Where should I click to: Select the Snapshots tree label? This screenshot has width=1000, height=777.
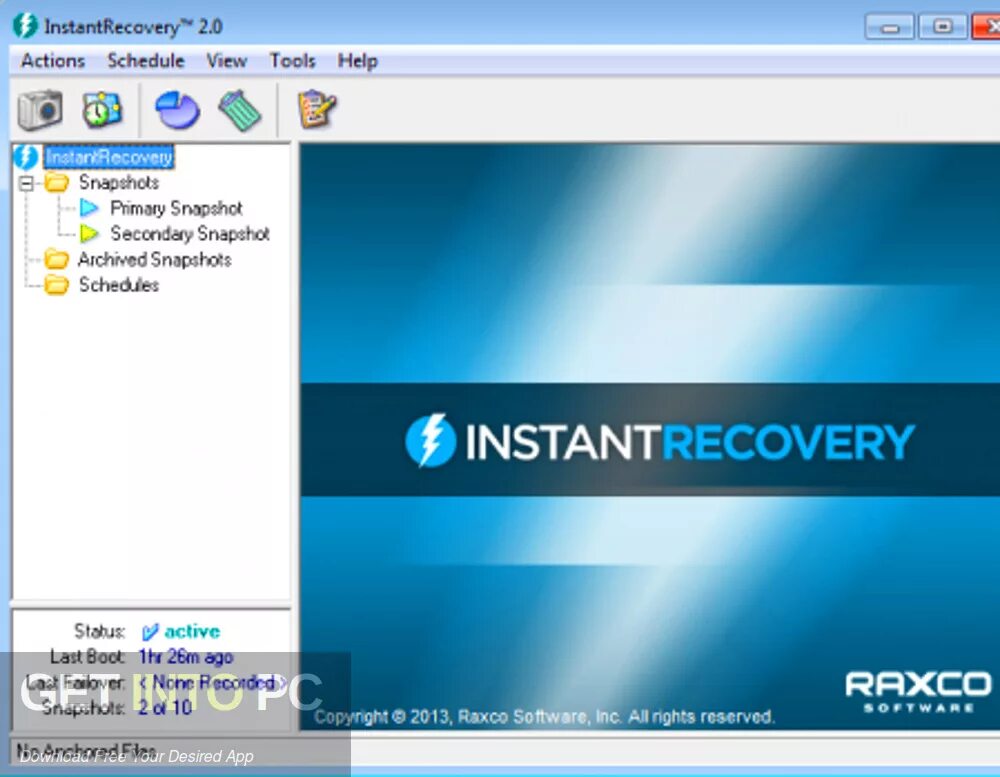click(119, 182)
